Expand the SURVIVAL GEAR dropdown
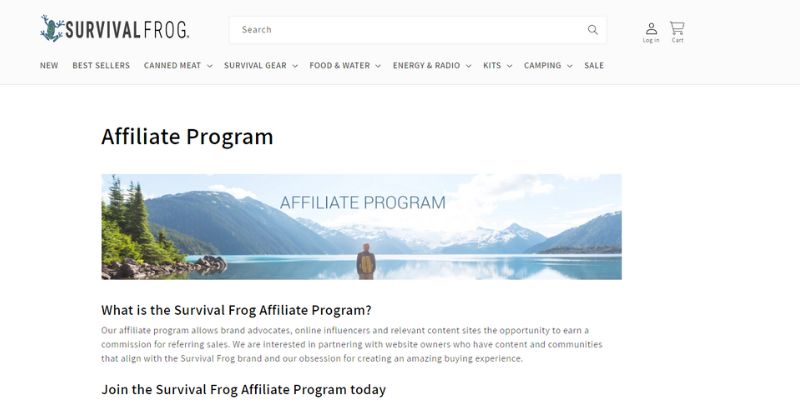Viewport: 800px width, 400px height. (x=261, y=66)
